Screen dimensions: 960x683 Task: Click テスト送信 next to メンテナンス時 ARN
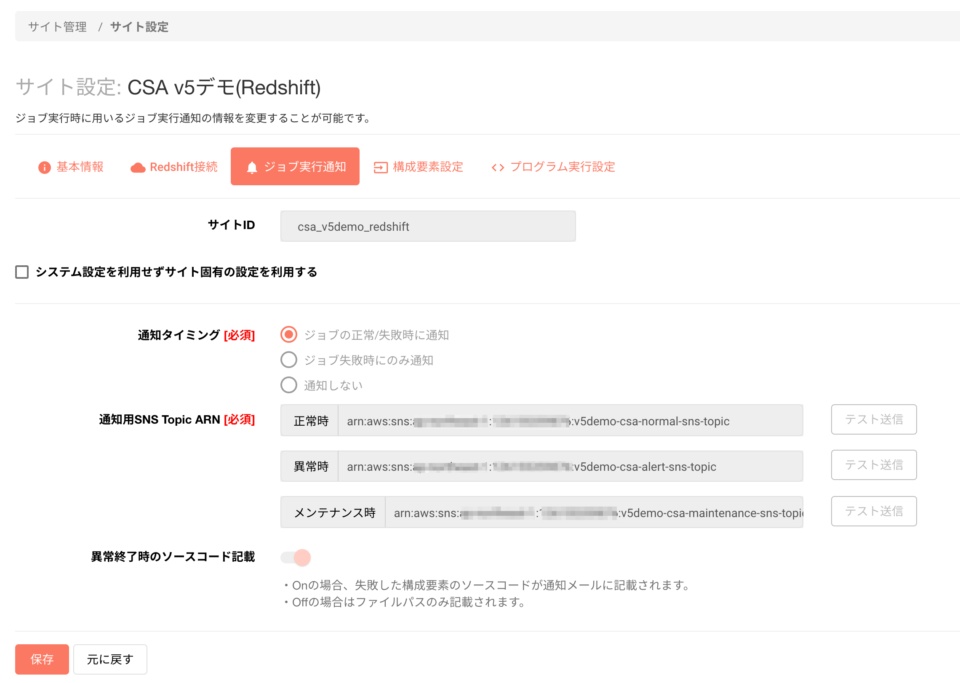(873, 511)
